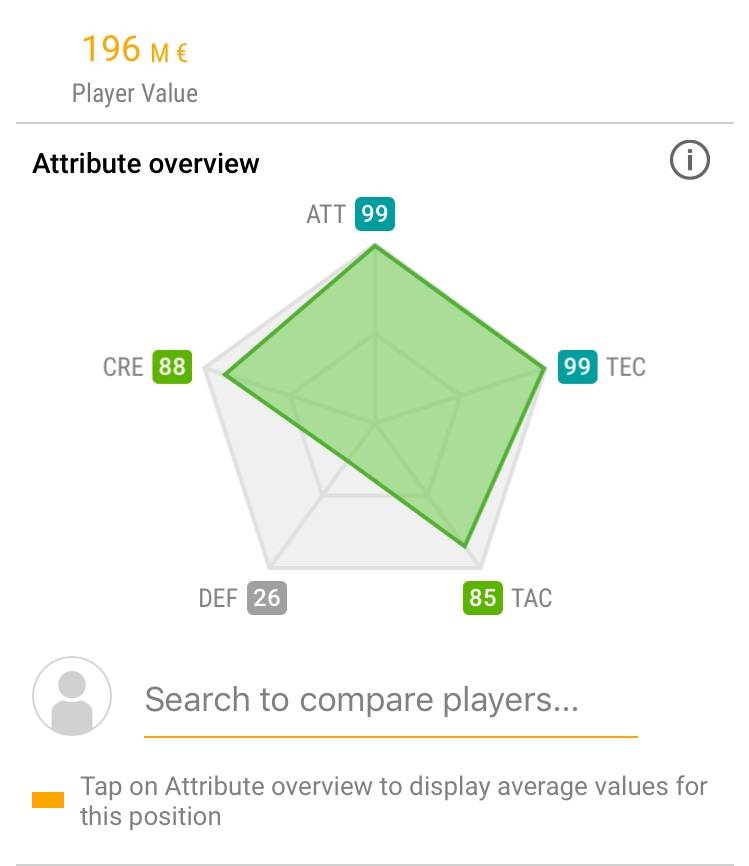Viewport: 749px width, 866px height.
Task: Click the TAC axis label
Action: coord(532,598)
